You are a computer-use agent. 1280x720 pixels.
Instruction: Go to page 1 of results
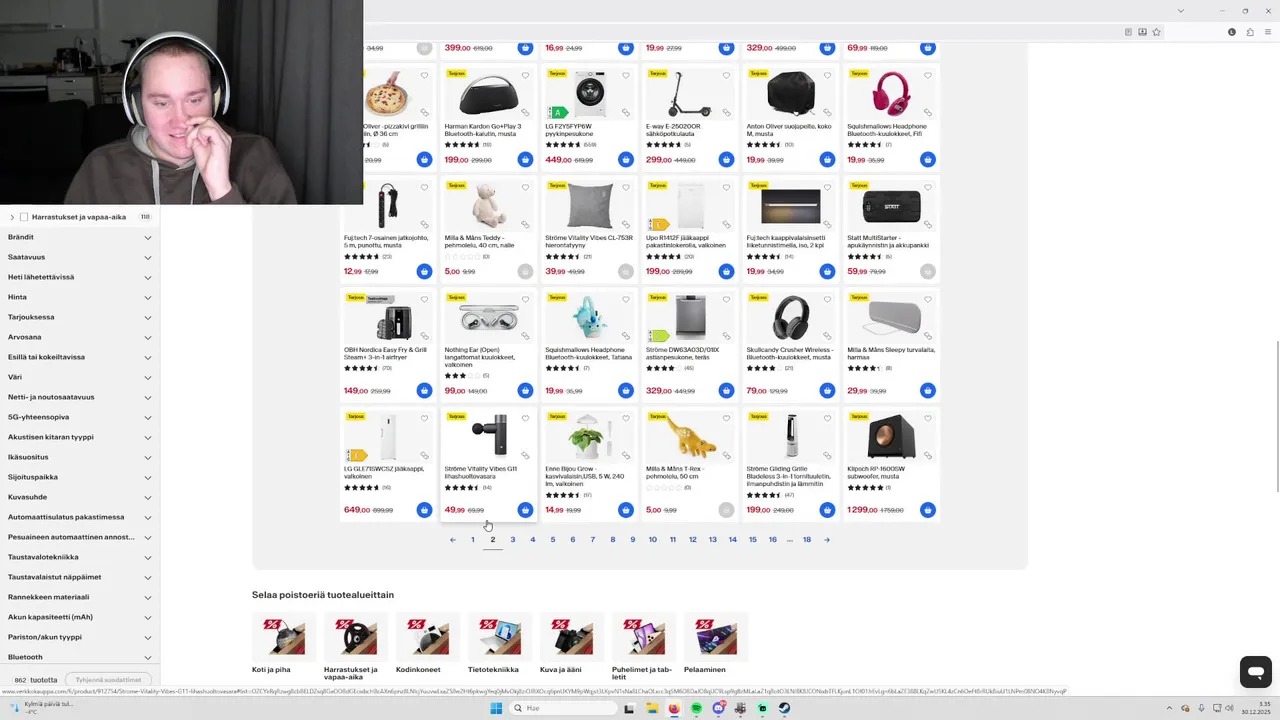(473, 540)
